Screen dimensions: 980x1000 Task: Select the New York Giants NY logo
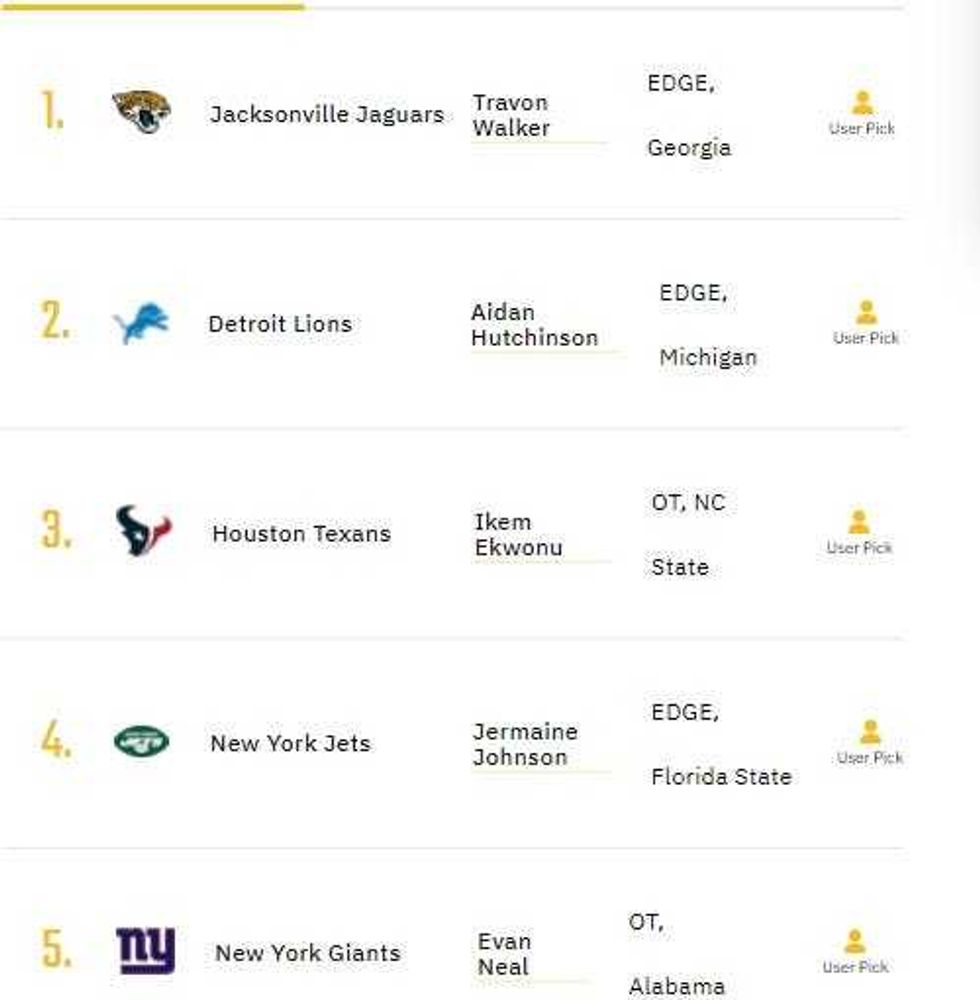coord(144,950)
